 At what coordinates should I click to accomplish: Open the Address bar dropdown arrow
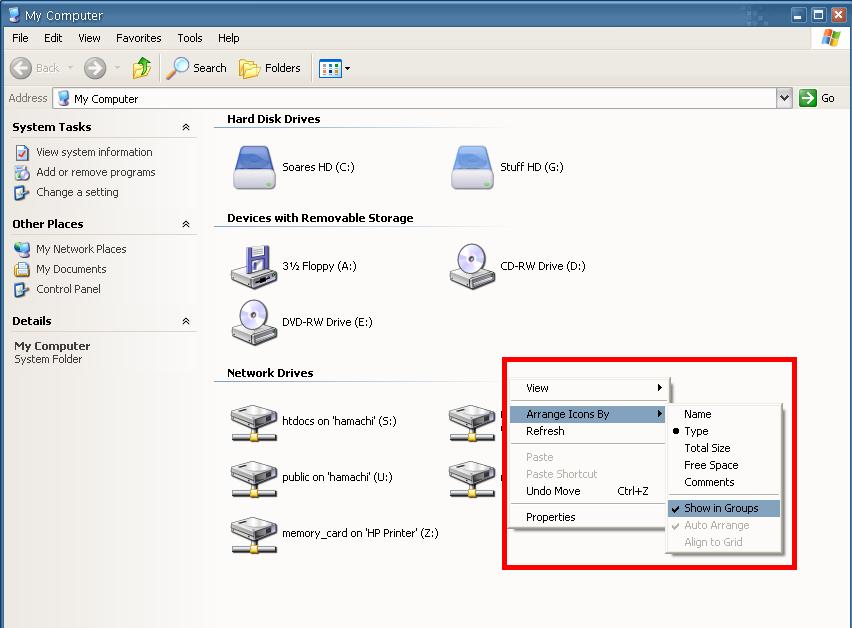point(784,98)
